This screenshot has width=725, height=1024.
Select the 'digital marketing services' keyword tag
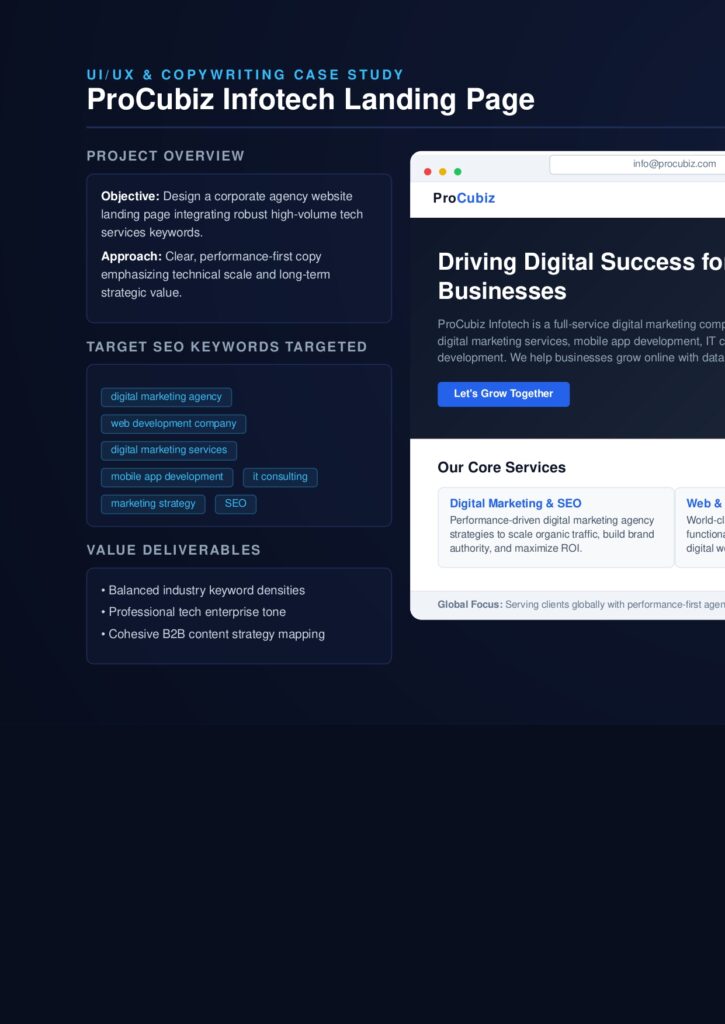[x=169, y=450]
